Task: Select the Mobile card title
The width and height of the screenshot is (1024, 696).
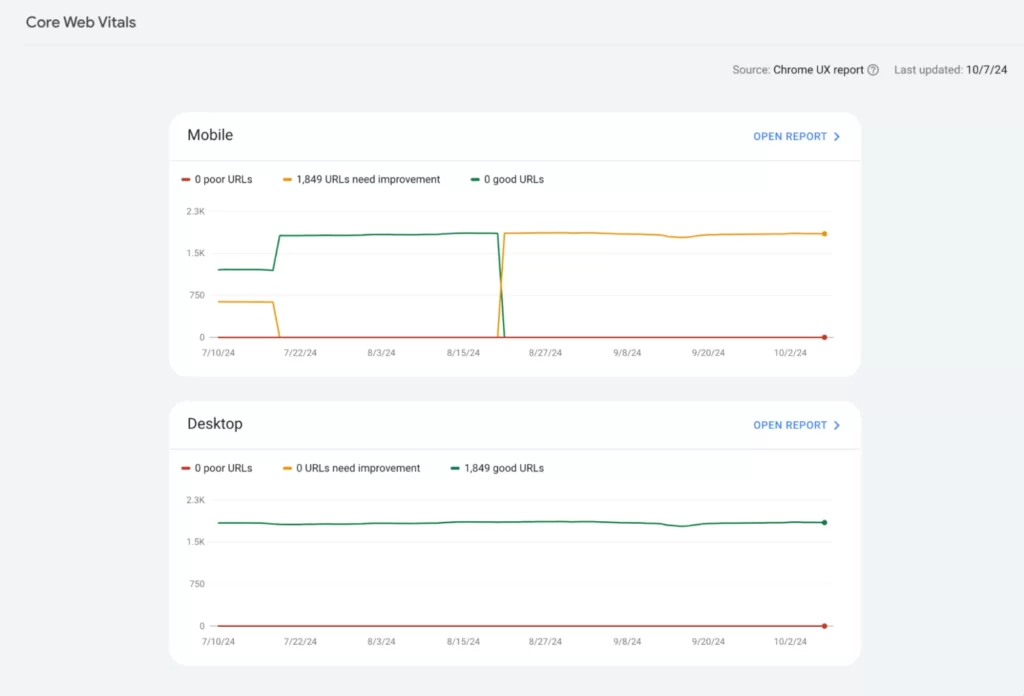Action: tap(210, 135)
